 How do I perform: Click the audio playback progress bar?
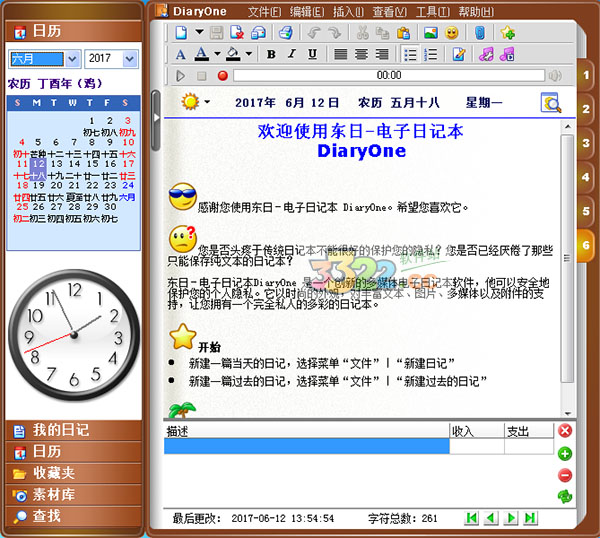(x=388, y=75)
